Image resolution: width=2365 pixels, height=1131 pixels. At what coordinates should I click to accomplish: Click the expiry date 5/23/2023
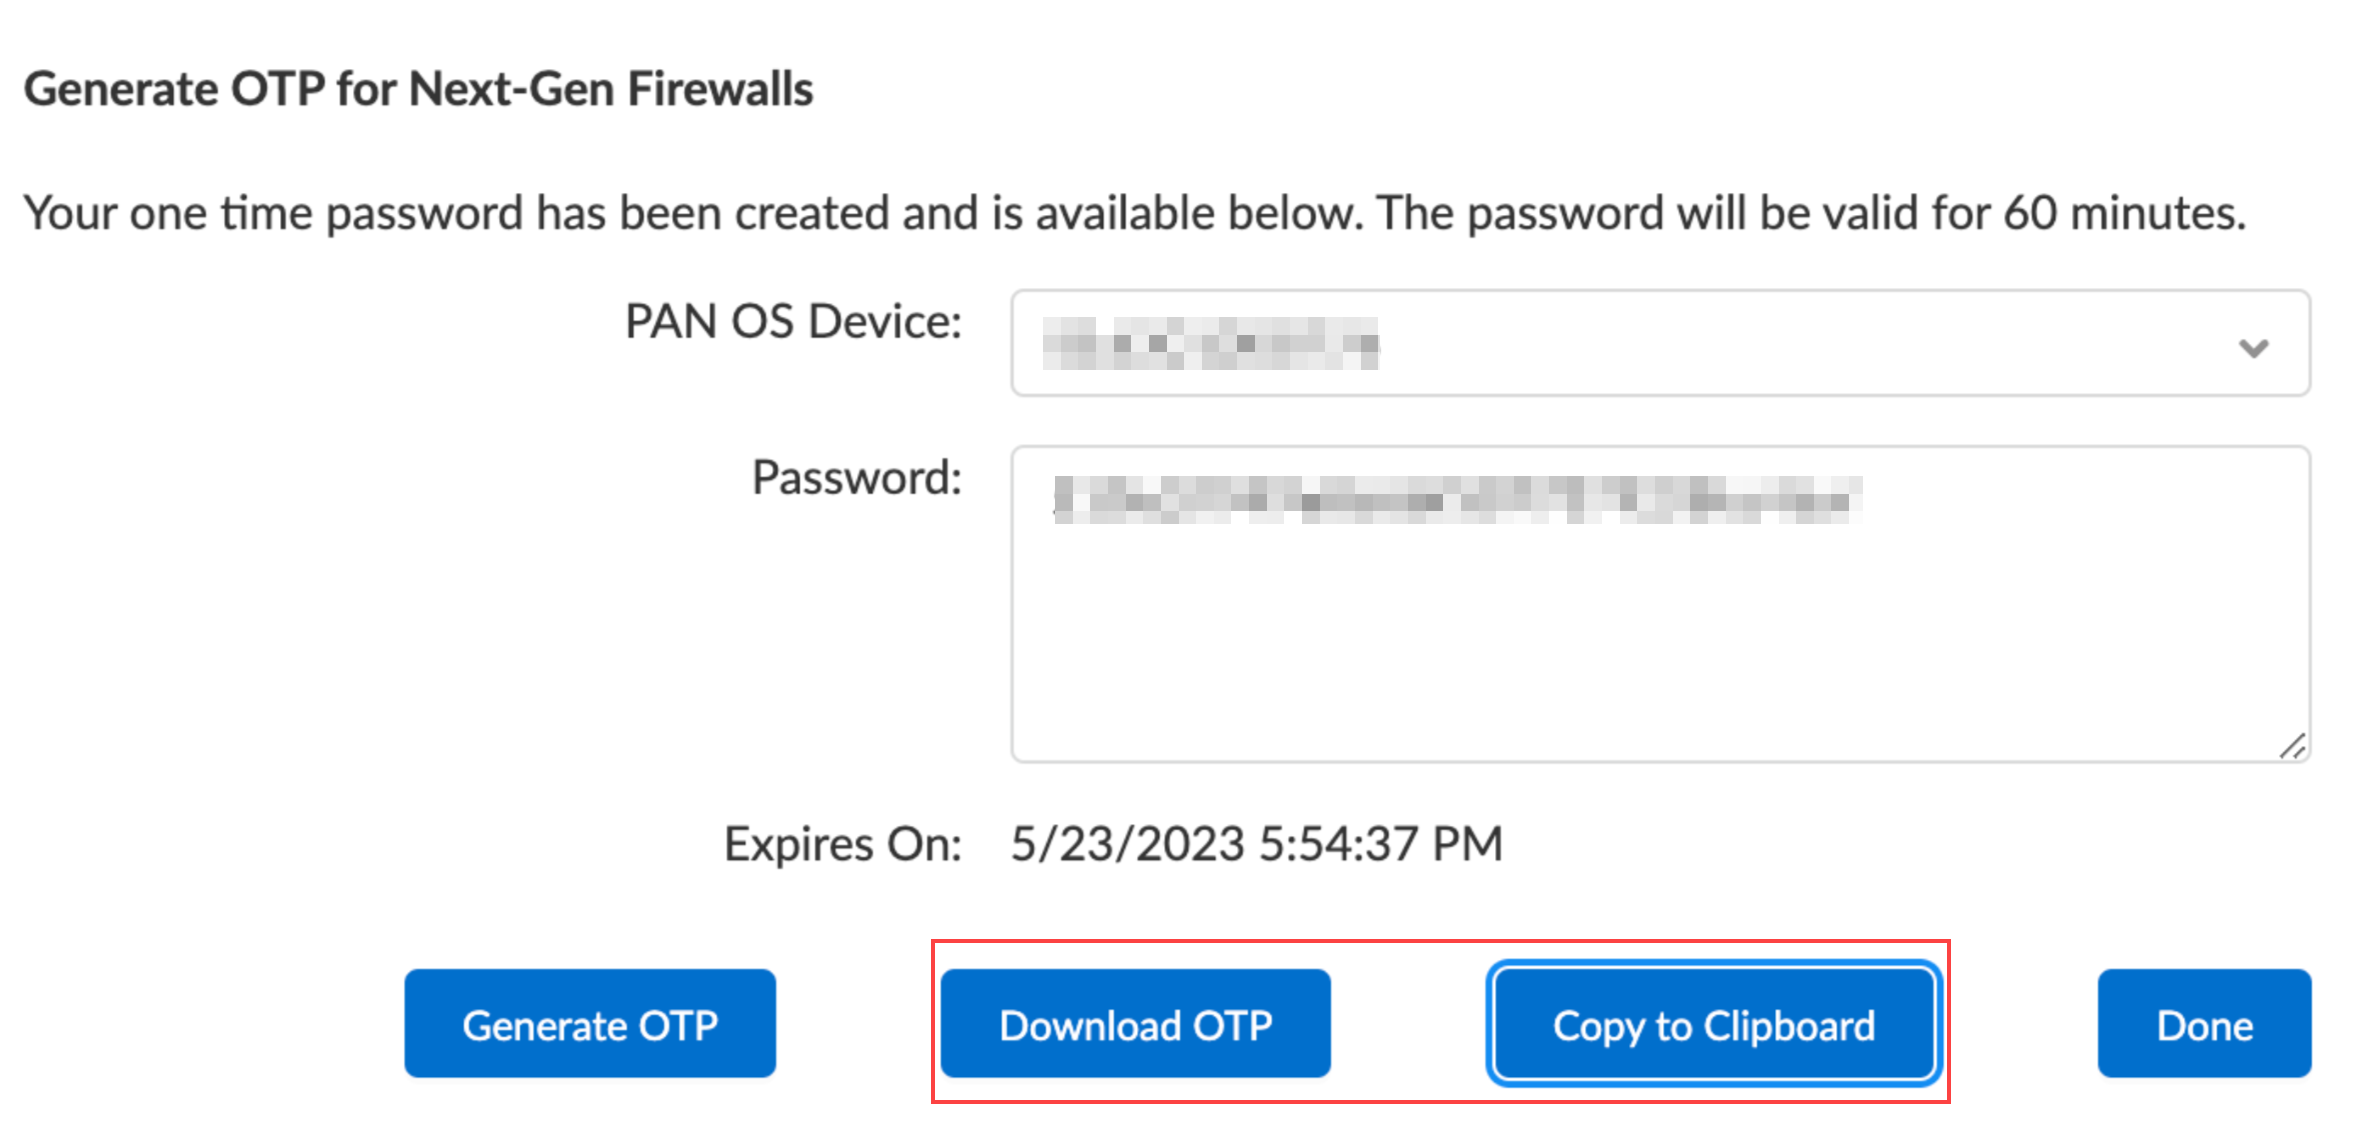click(1127, 845)
